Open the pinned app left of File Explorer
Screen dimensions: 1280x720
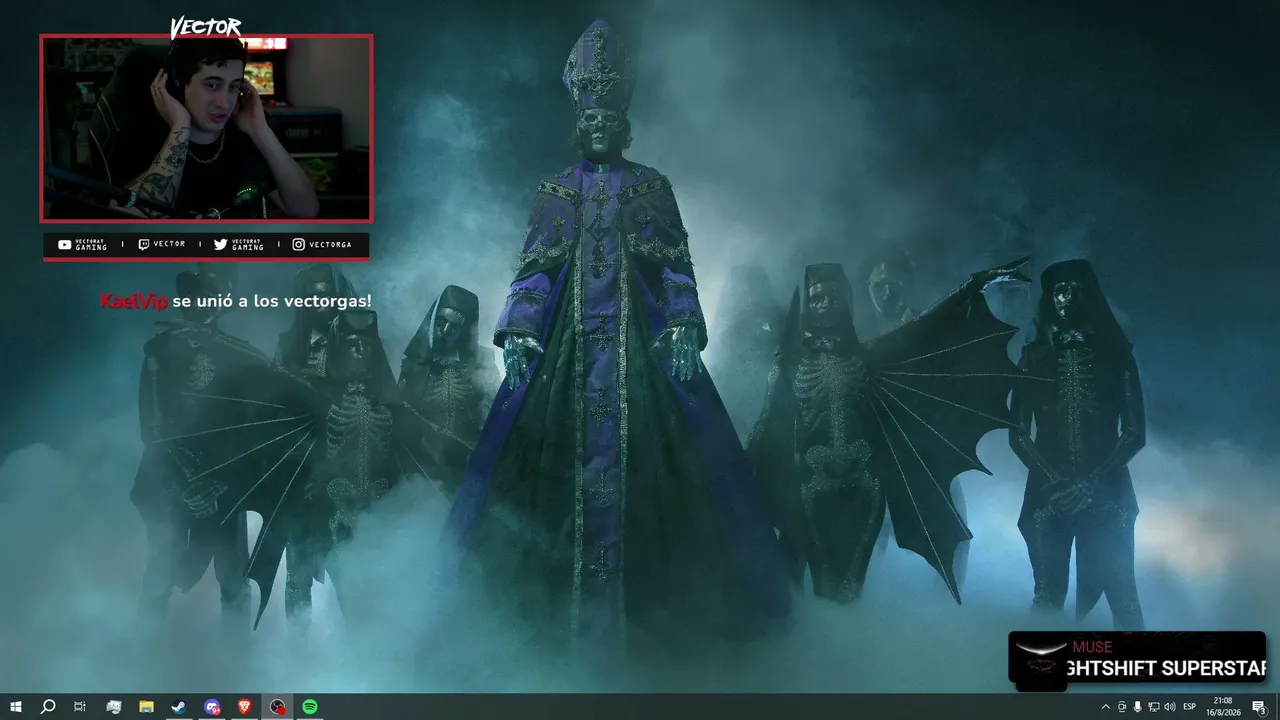coord(113,707)
